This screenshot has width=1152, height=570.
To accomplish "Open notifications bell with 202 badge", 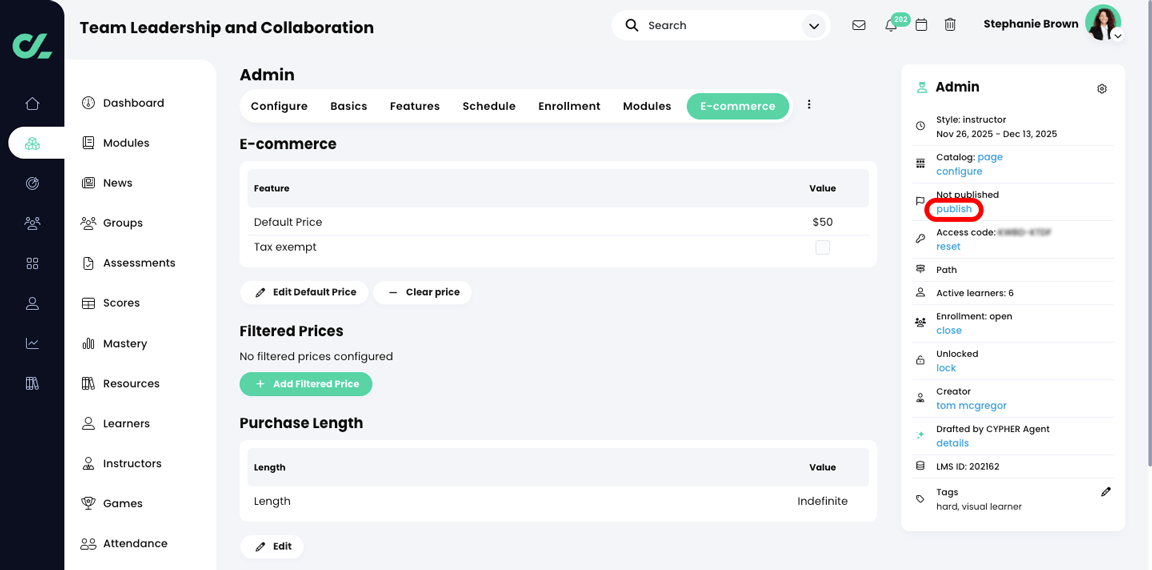I will [891, 25].
